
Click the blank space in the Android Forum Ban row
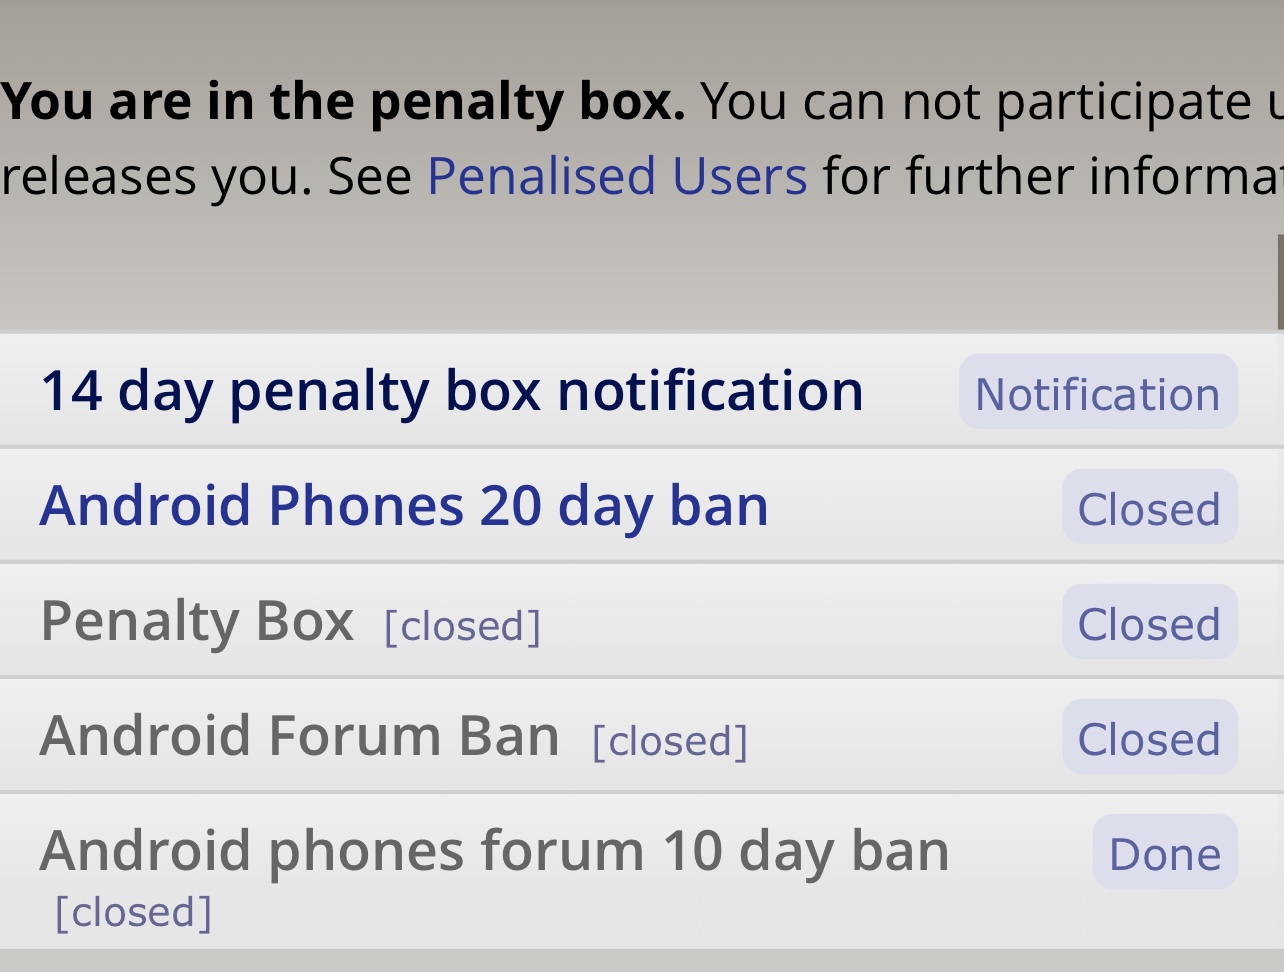[905, 736]
